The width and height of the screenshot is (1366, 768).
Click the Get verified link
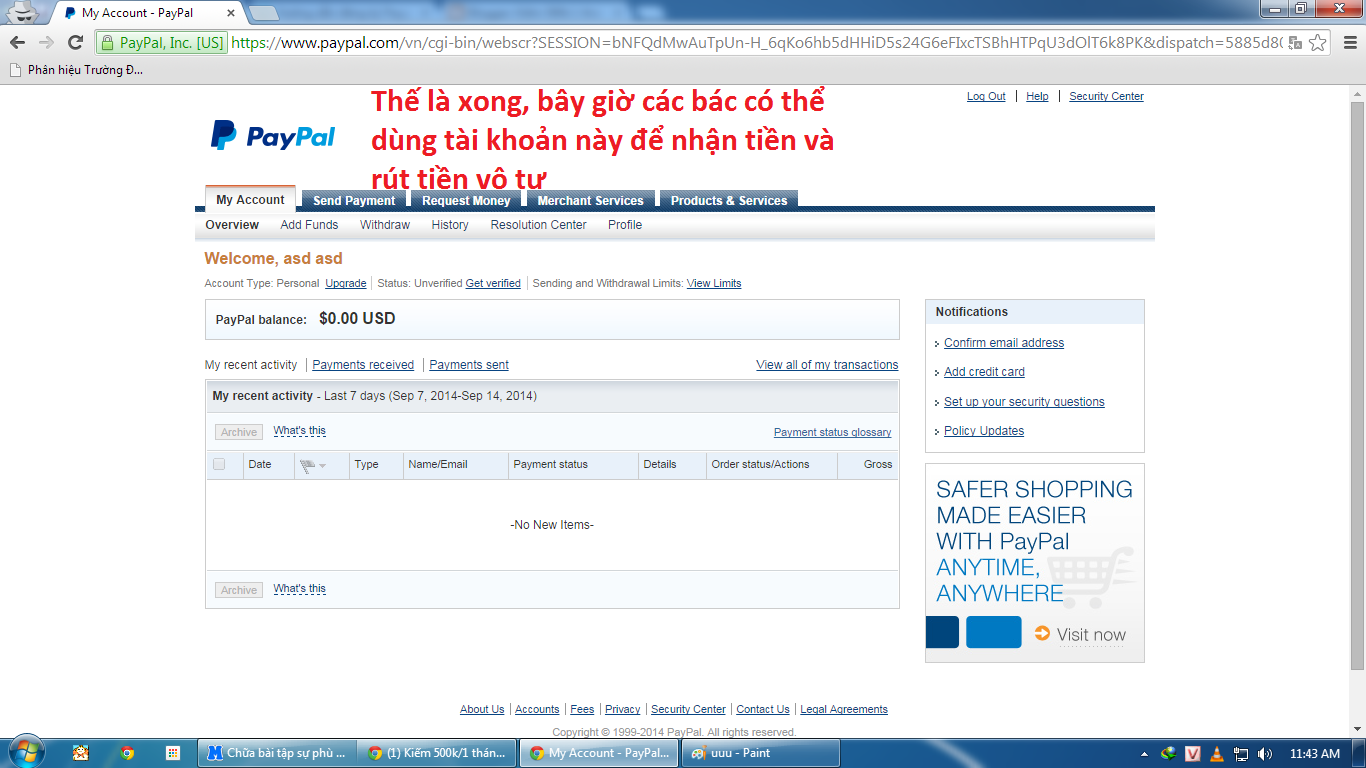tap(493, 283)
